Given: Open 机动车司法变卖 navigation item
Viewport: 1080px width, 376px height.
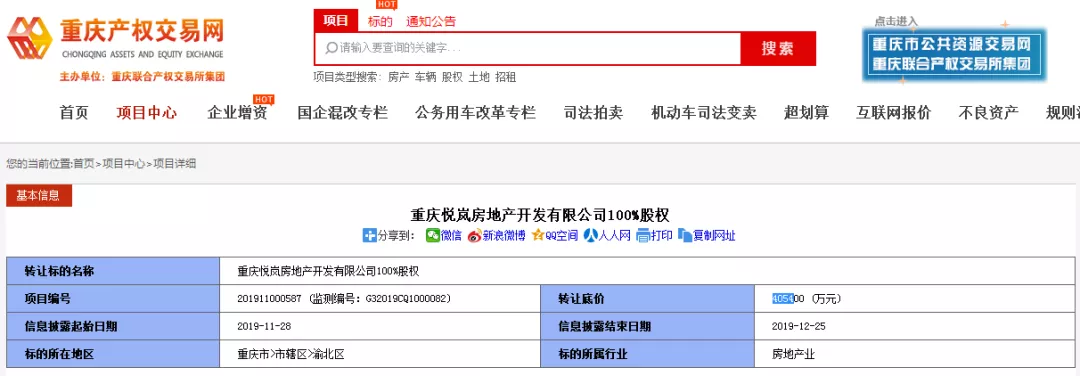Looking at the screenshot, I should 703,113.
